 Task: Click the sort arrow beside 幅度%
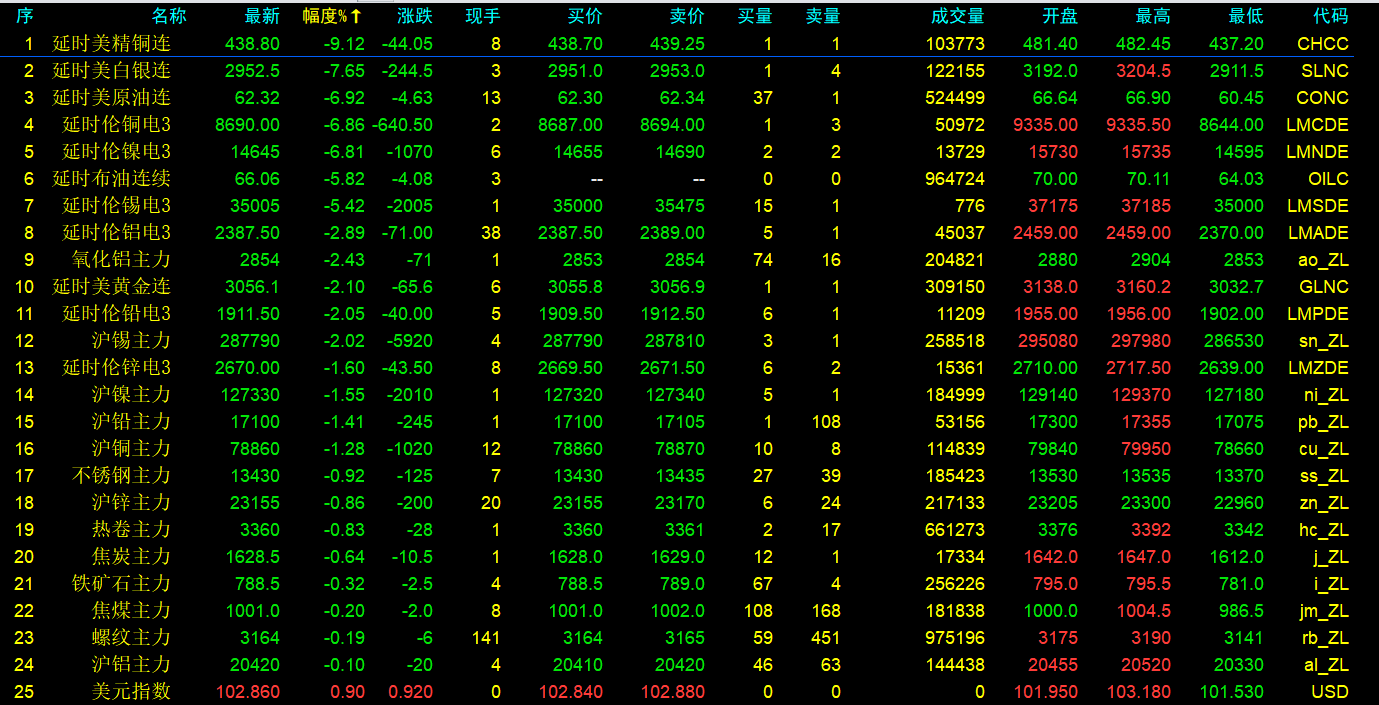pos(356,17)
